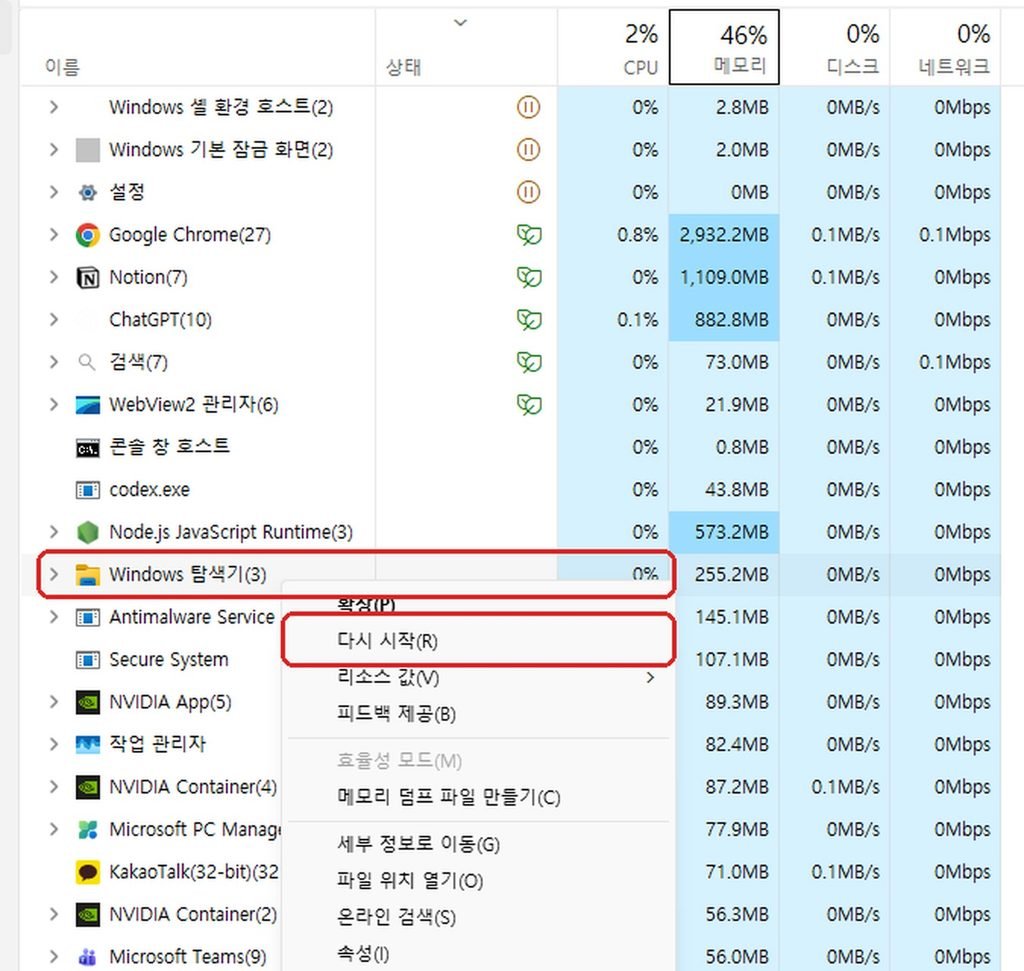The image size is (1024, 971).
Task: Expand the NVIDIA App(5) group
Action: click(54, 702)
